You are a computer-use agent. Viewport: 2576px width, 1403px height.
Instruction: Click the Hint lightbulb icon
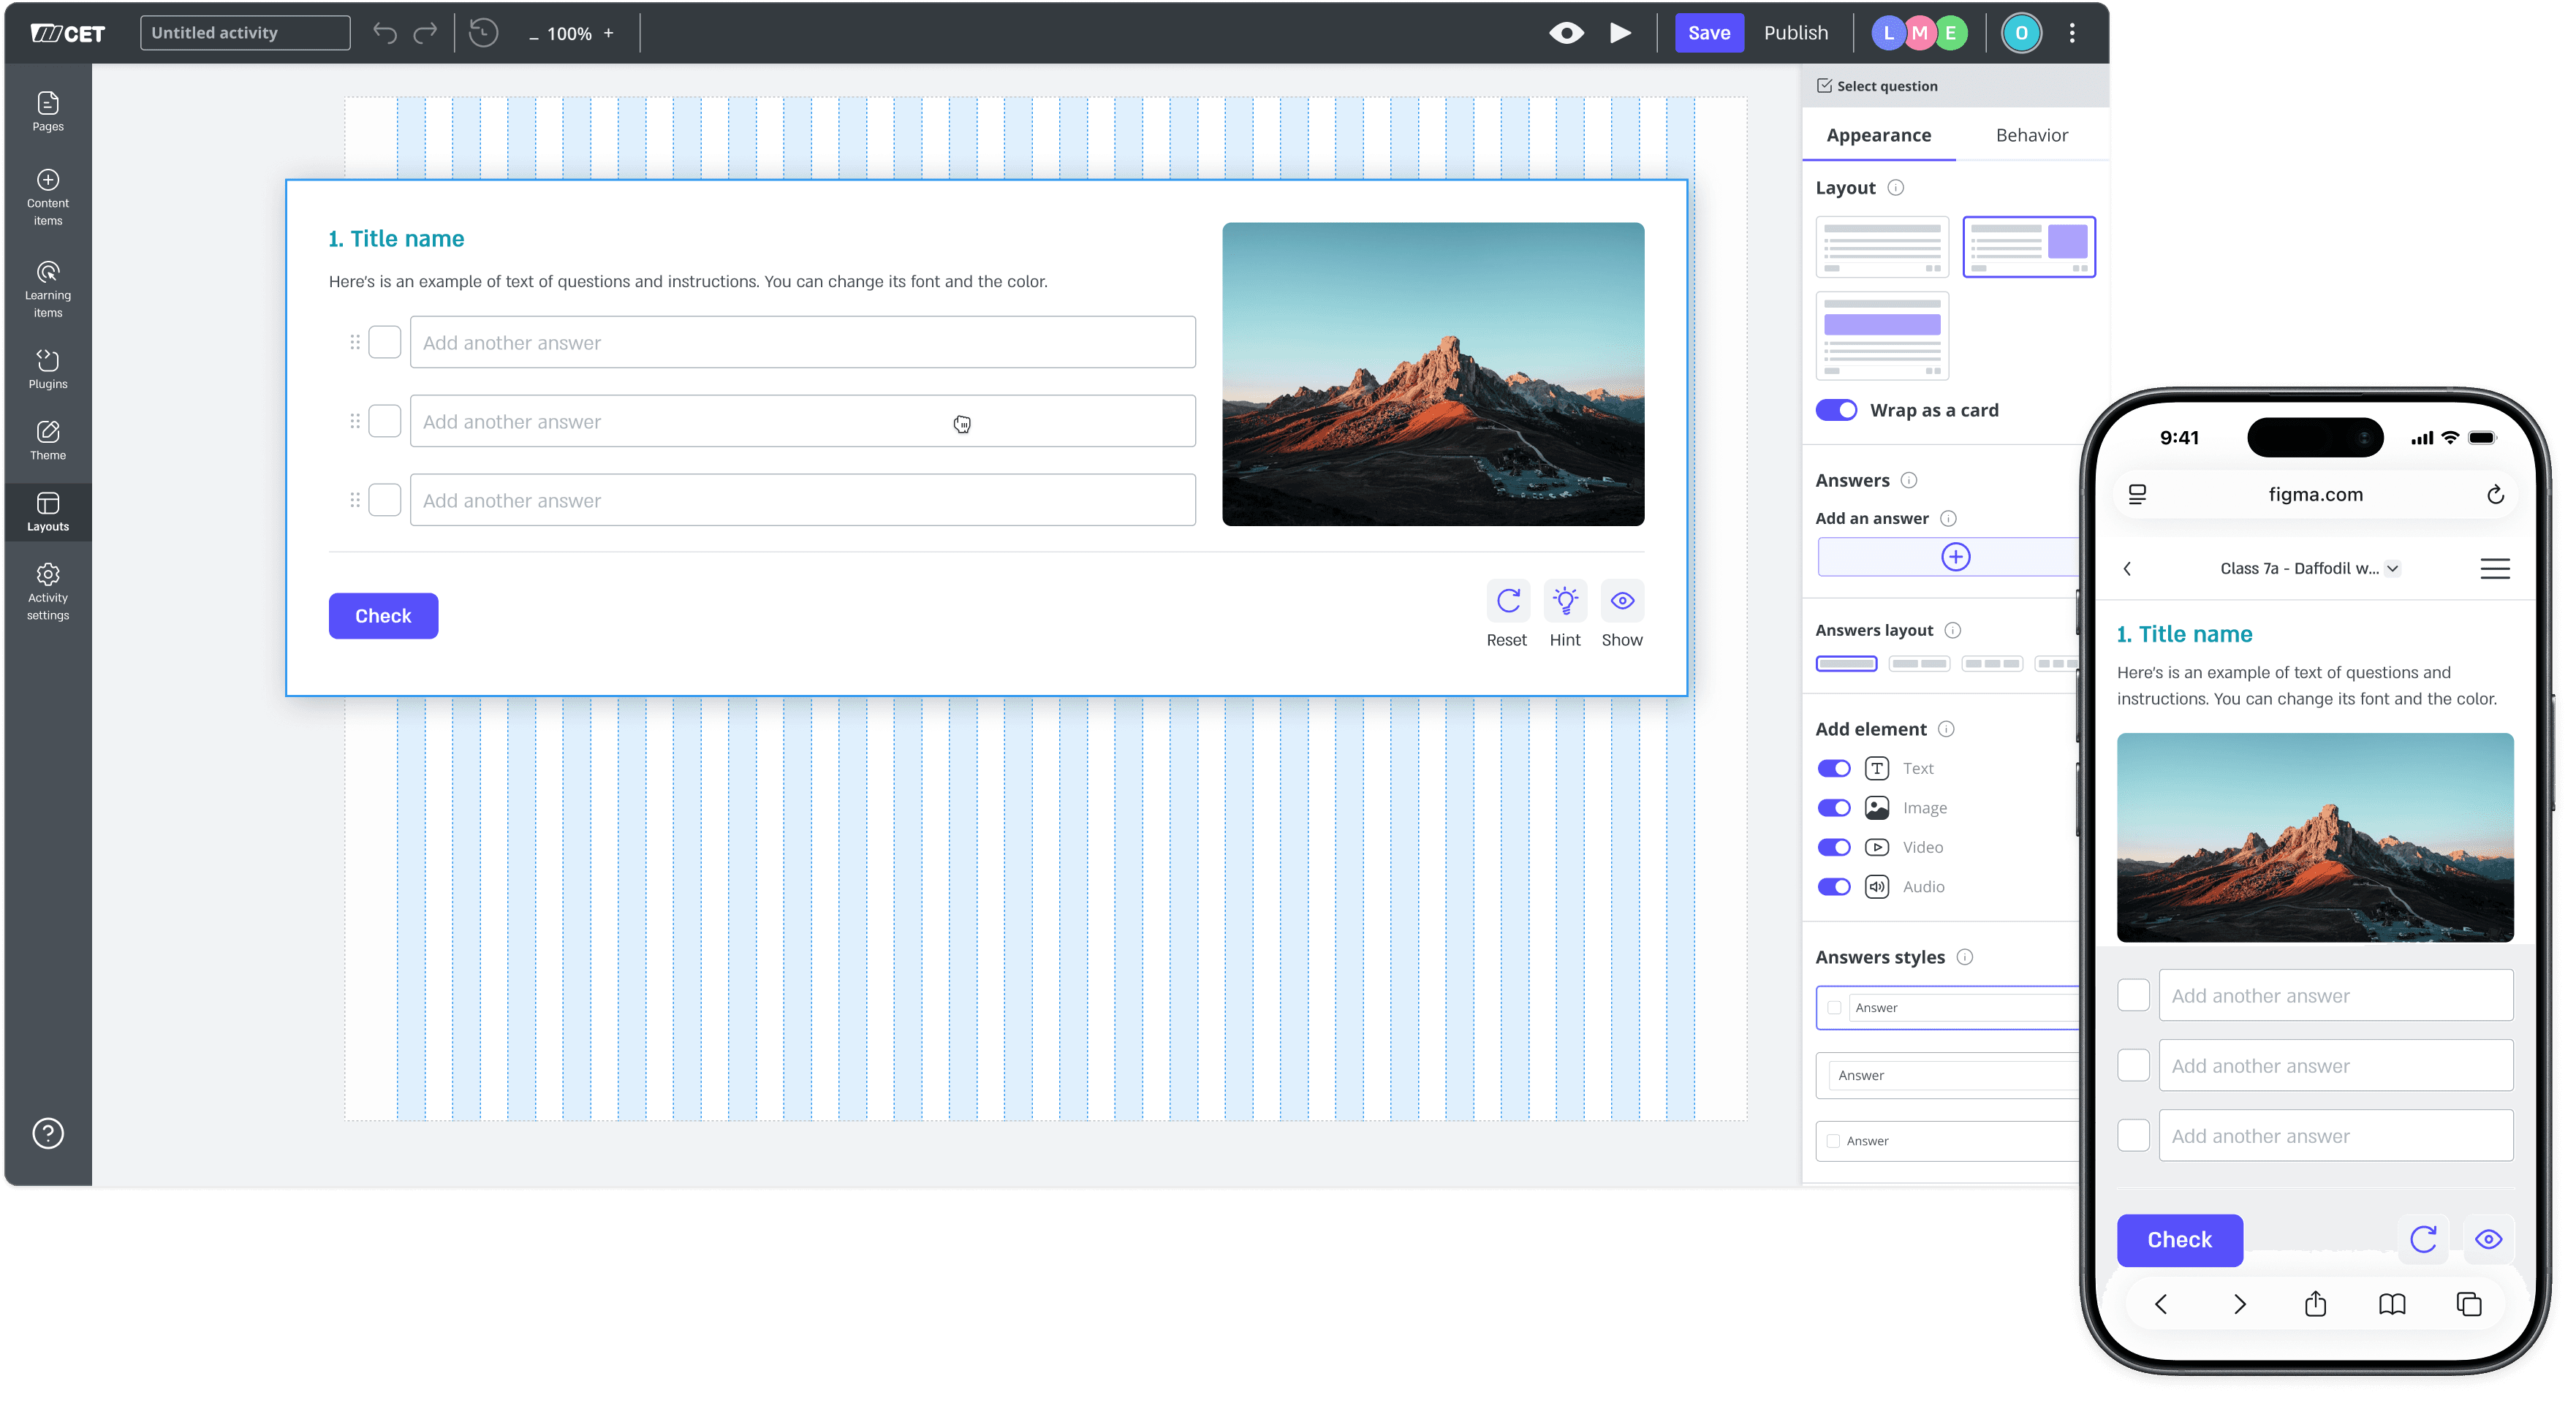(x=1564, y=600)
